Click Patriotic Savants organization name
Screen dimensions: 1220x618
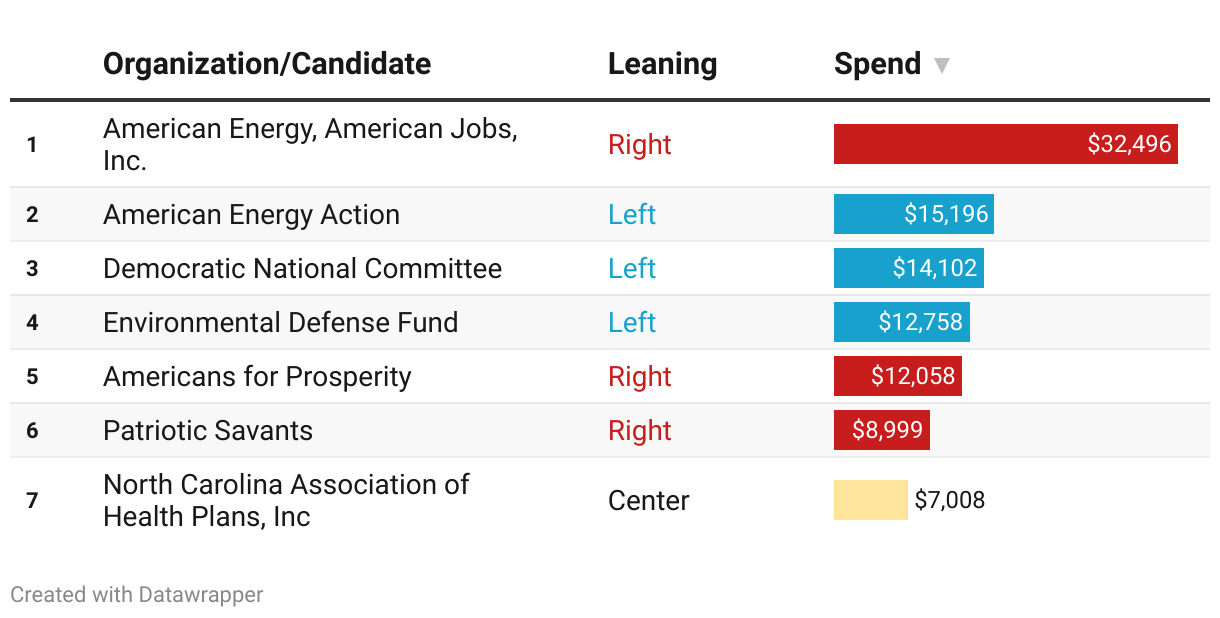coord(208,431)
